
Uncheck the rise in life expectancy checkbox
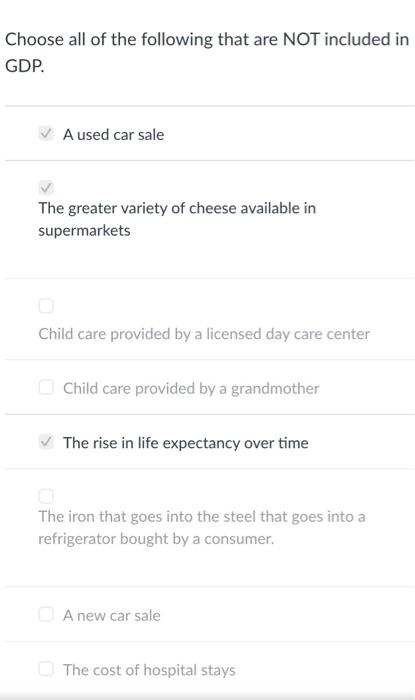click(x=46, y=442)
